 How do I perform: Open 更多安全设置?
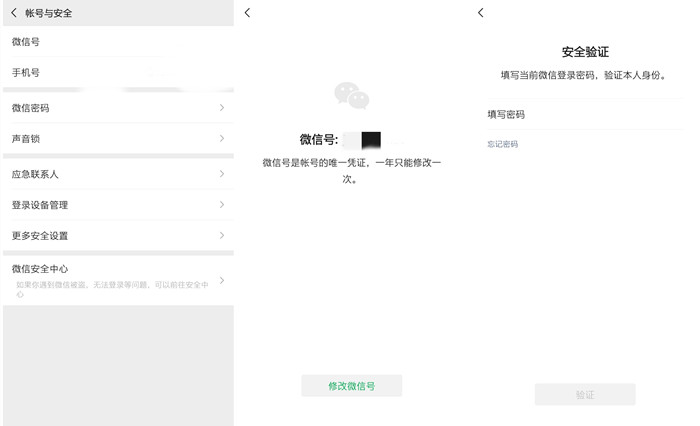coord(118,235)
